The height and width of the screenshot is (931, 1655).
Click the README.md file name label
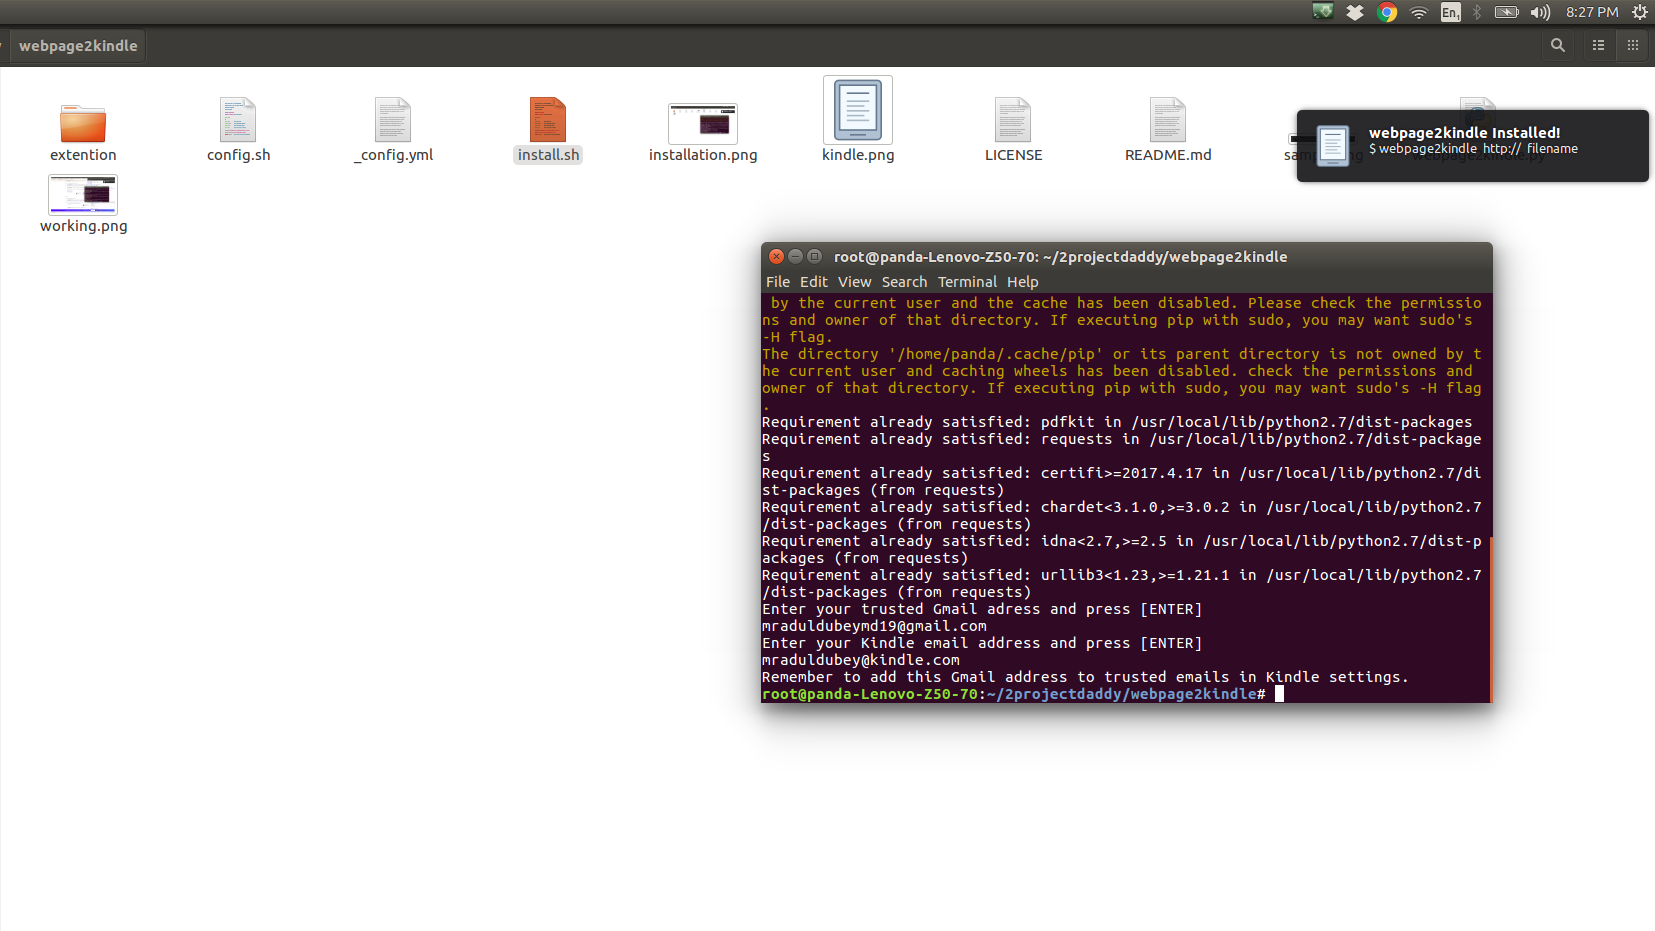pos(1168,155)
